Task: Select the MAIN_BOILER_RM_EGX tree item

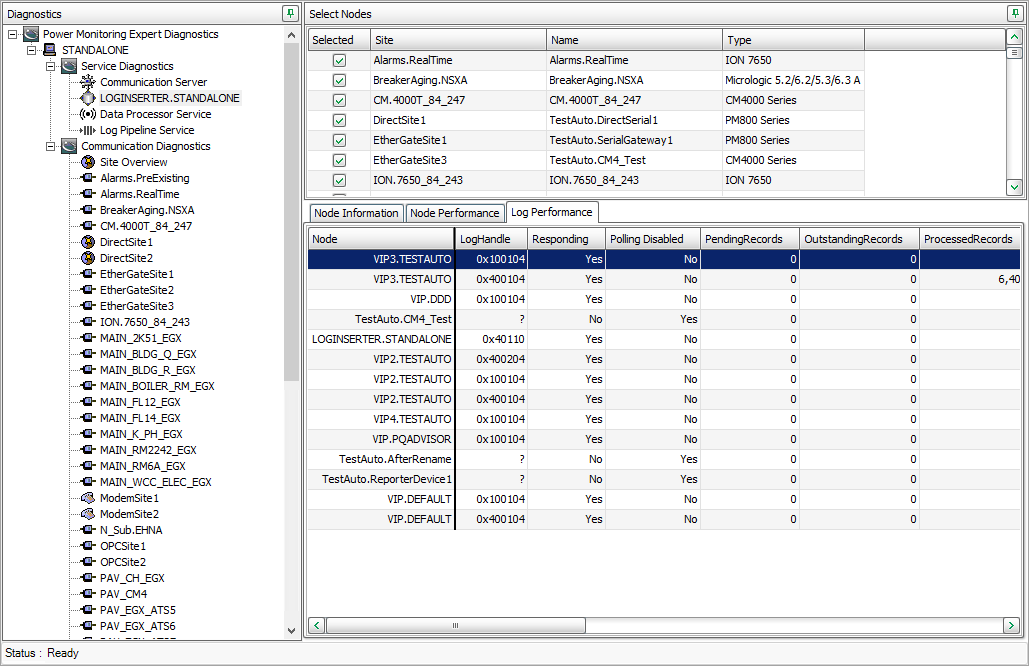Action: [158, 386]
